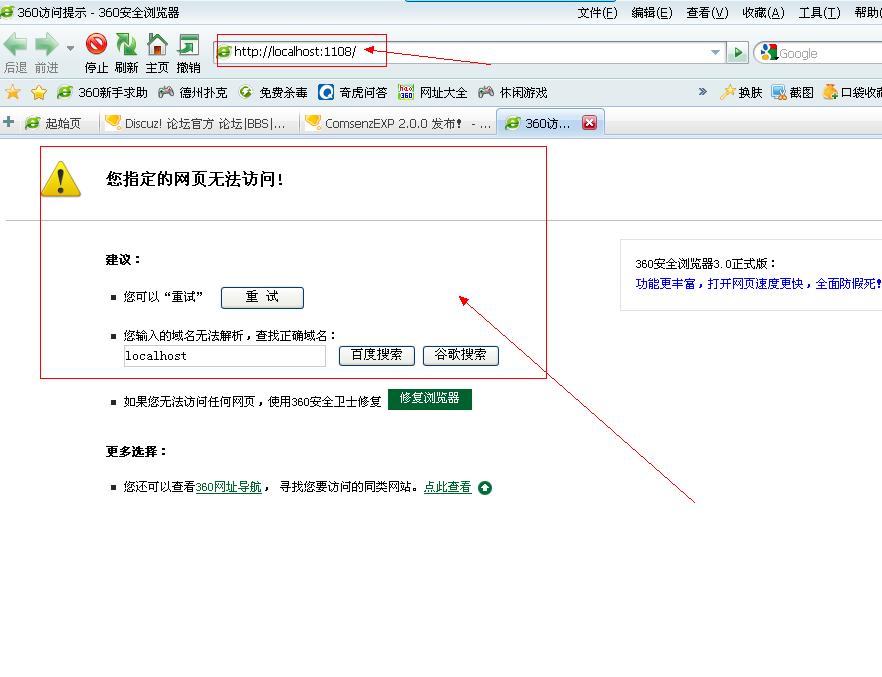882x677 pixels.
Task: Expand the address bar URL dropdown
Action: [715, 52]
